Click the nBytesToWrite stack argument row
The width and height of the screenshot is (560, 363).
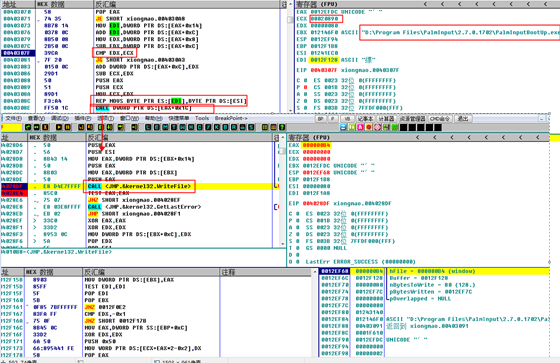[x=434, y=285]
